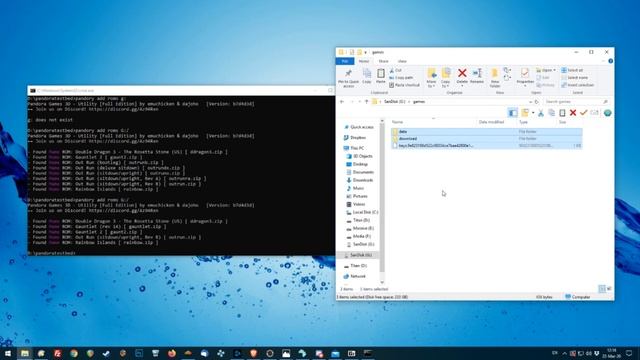The image size is (640, 360).
Task: Switch to the Home ribbon tab
Action: click(x=364, y=61)
